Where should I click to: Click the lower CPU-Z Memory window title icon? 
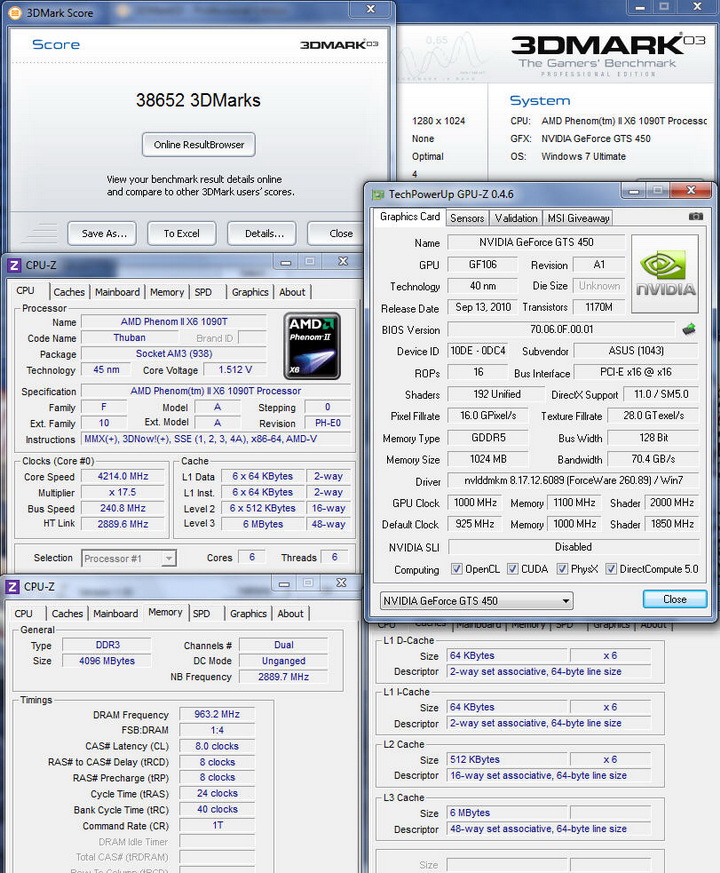click(13, 587)
